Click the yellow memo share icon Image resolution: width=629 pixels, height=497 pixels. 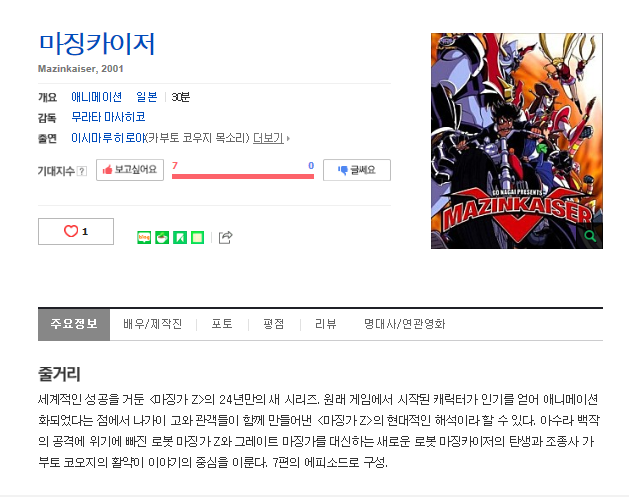[197, 237]
